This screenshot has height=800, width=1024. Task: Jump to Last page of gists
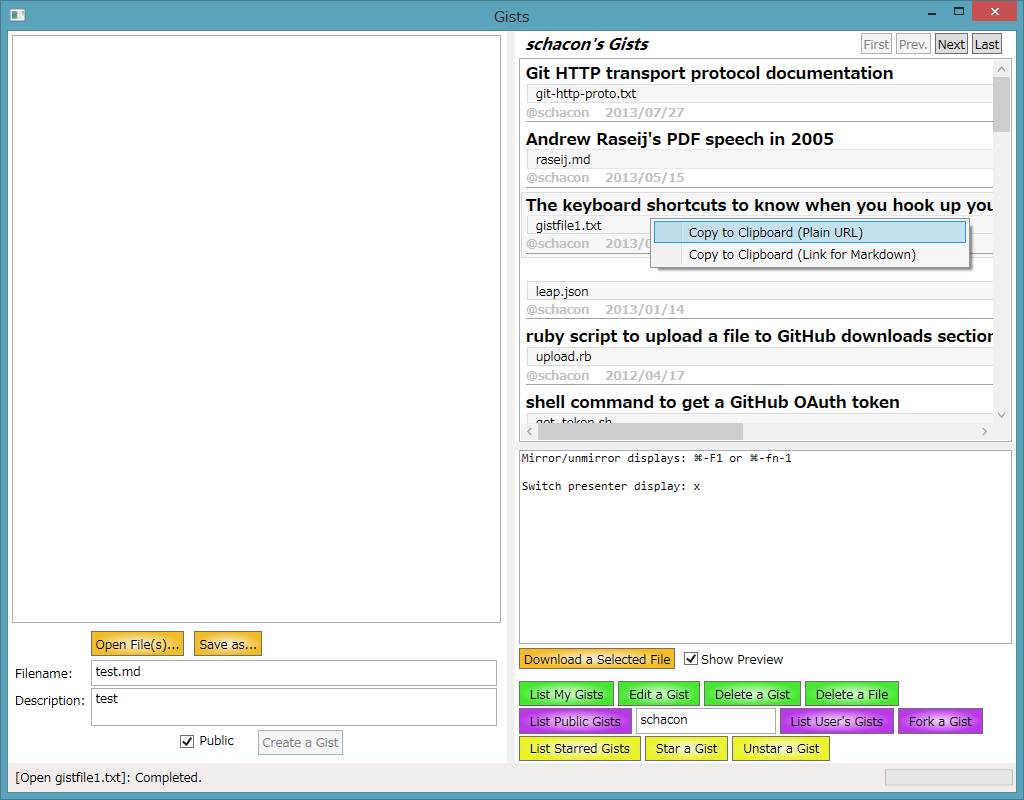(987, 44)
